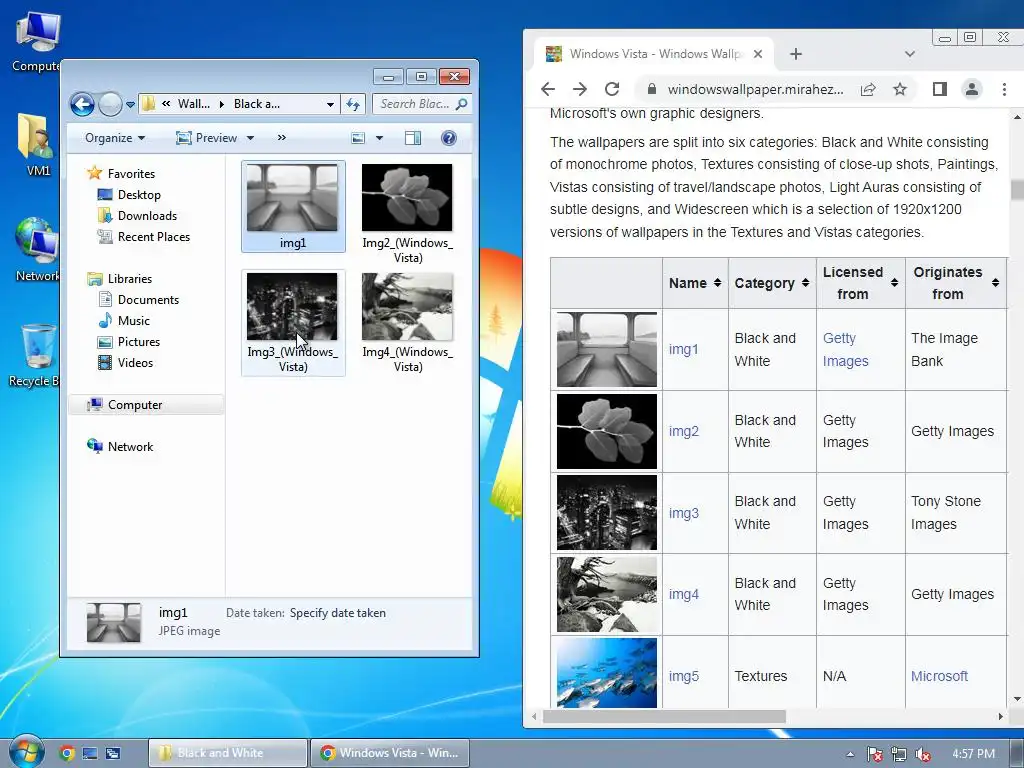Click the Chrome horizontal scrollbar
Image resolution: width=1024 pixels, height=768 pixels.
click(664, 716)
